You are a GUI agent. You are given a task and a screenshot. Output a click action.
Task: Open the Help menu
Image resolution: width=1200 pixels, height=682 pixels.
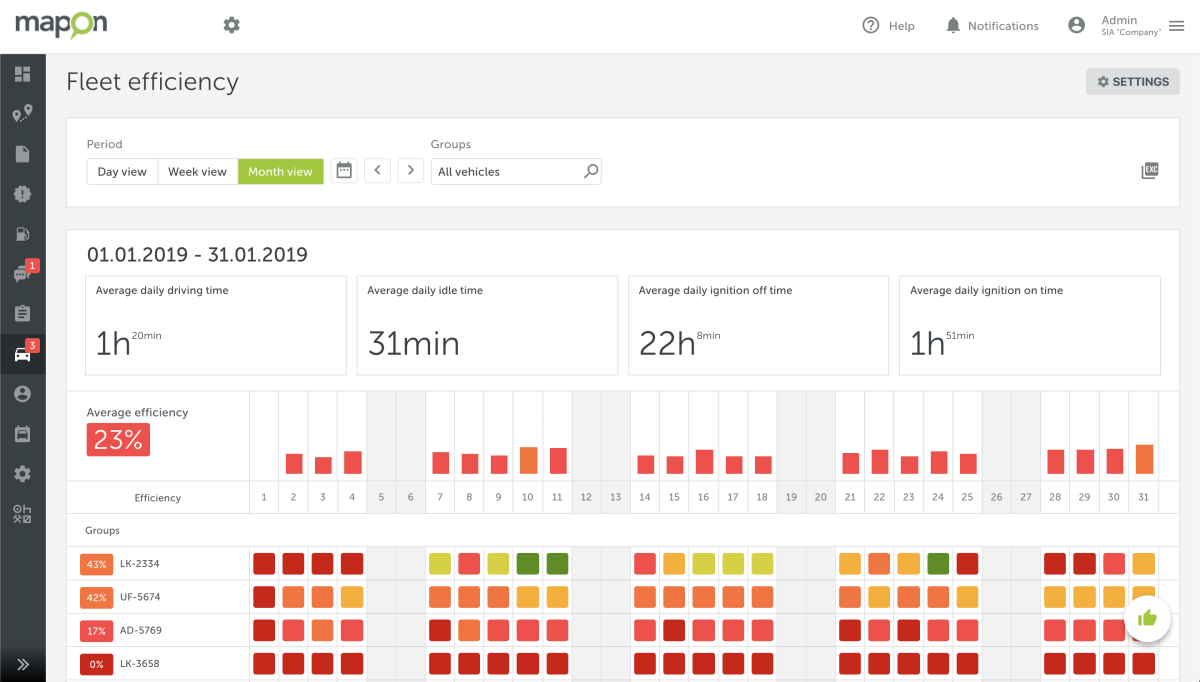(888, 25)
